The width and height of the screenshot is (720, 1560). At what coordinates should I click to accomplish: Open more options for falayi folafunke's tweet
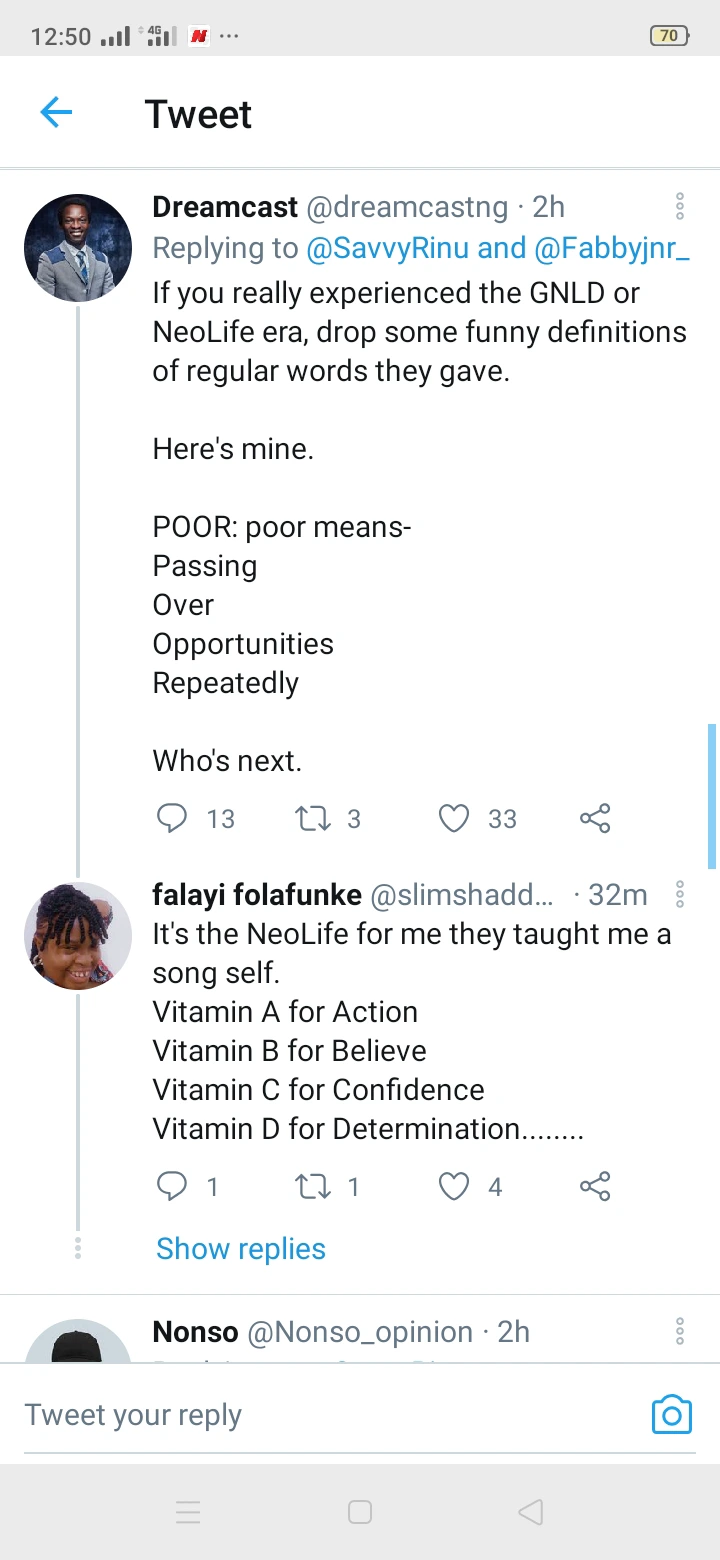pos(680,894)
